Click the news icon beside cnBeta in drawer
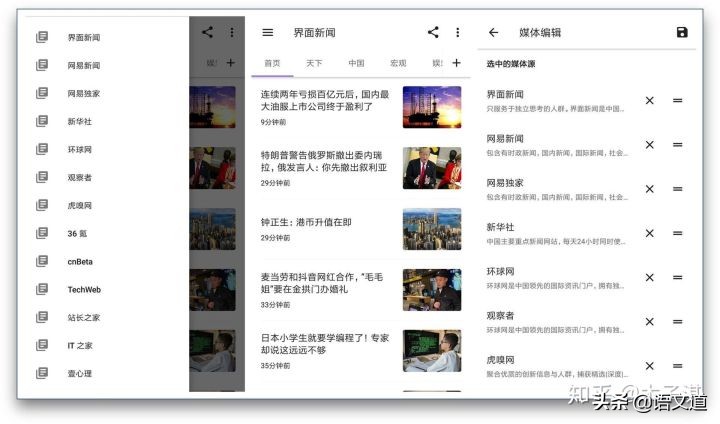This screenshot has width=720, height=424. 42,261
